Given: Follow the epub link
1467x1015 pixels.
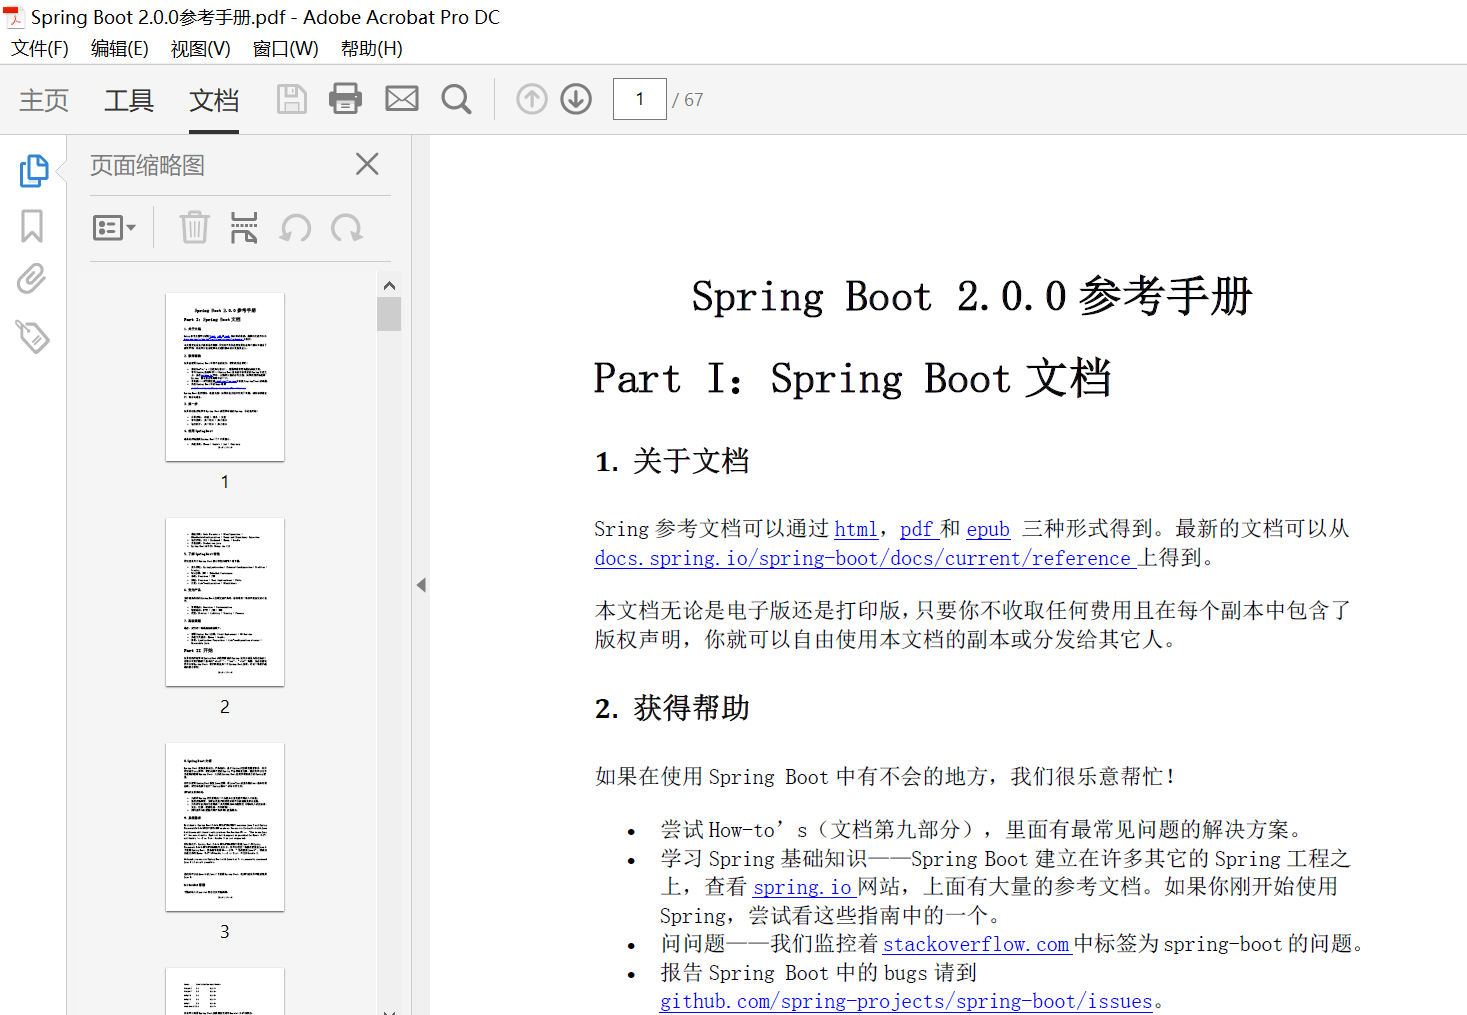Looking at the screenshot, I should click(x=988, y=529).
